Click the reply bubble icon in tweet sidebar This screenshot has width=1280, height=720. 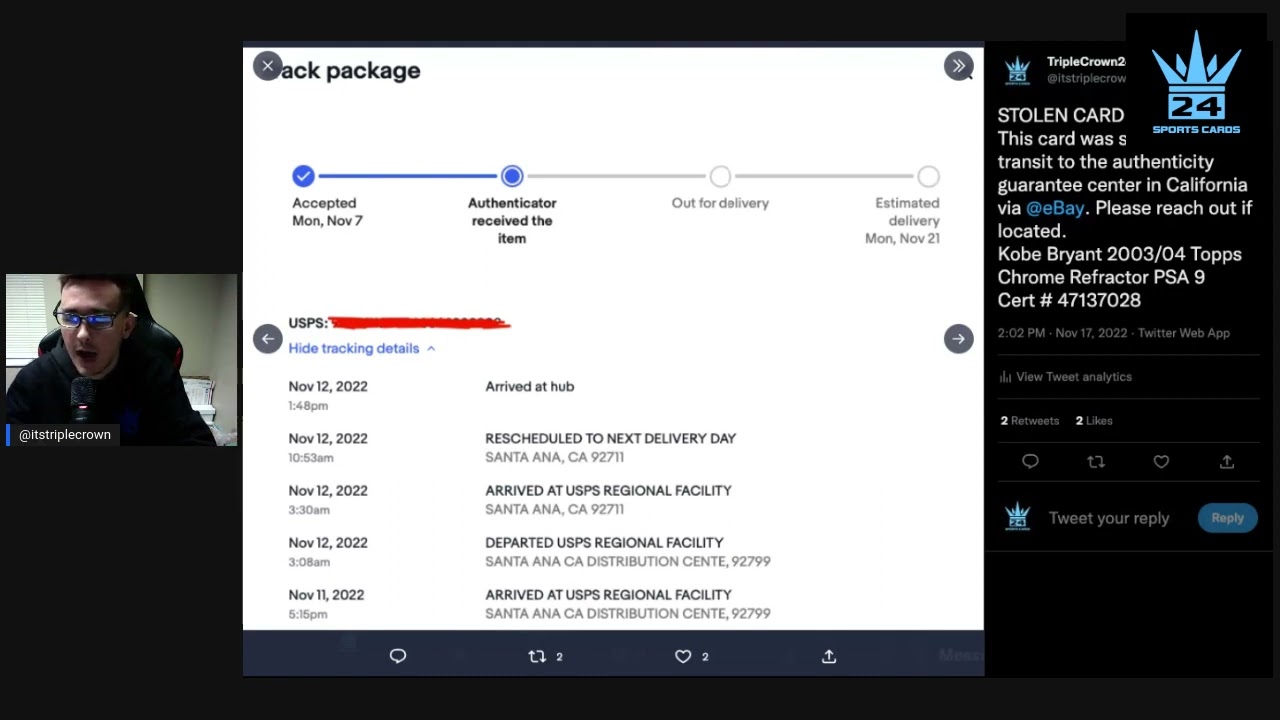pyautogui.click(x=1030, y=461)
